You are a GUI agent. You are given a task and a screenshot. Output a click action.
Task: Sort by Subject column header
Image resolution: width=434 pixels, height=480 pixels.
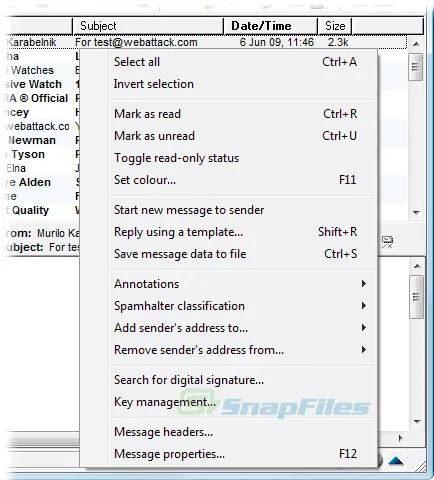tap(148, 26)
